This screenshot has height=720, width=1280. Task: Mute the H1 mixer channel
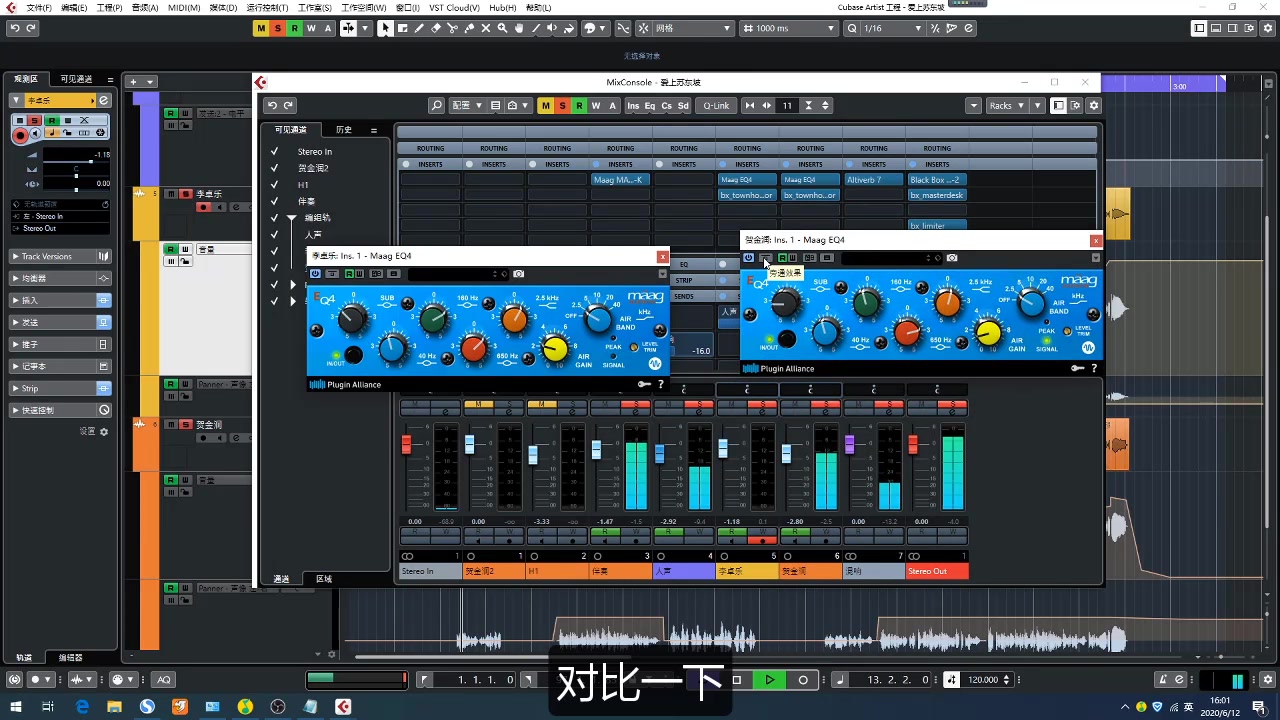pyautogui.click(x=541, y=403)
